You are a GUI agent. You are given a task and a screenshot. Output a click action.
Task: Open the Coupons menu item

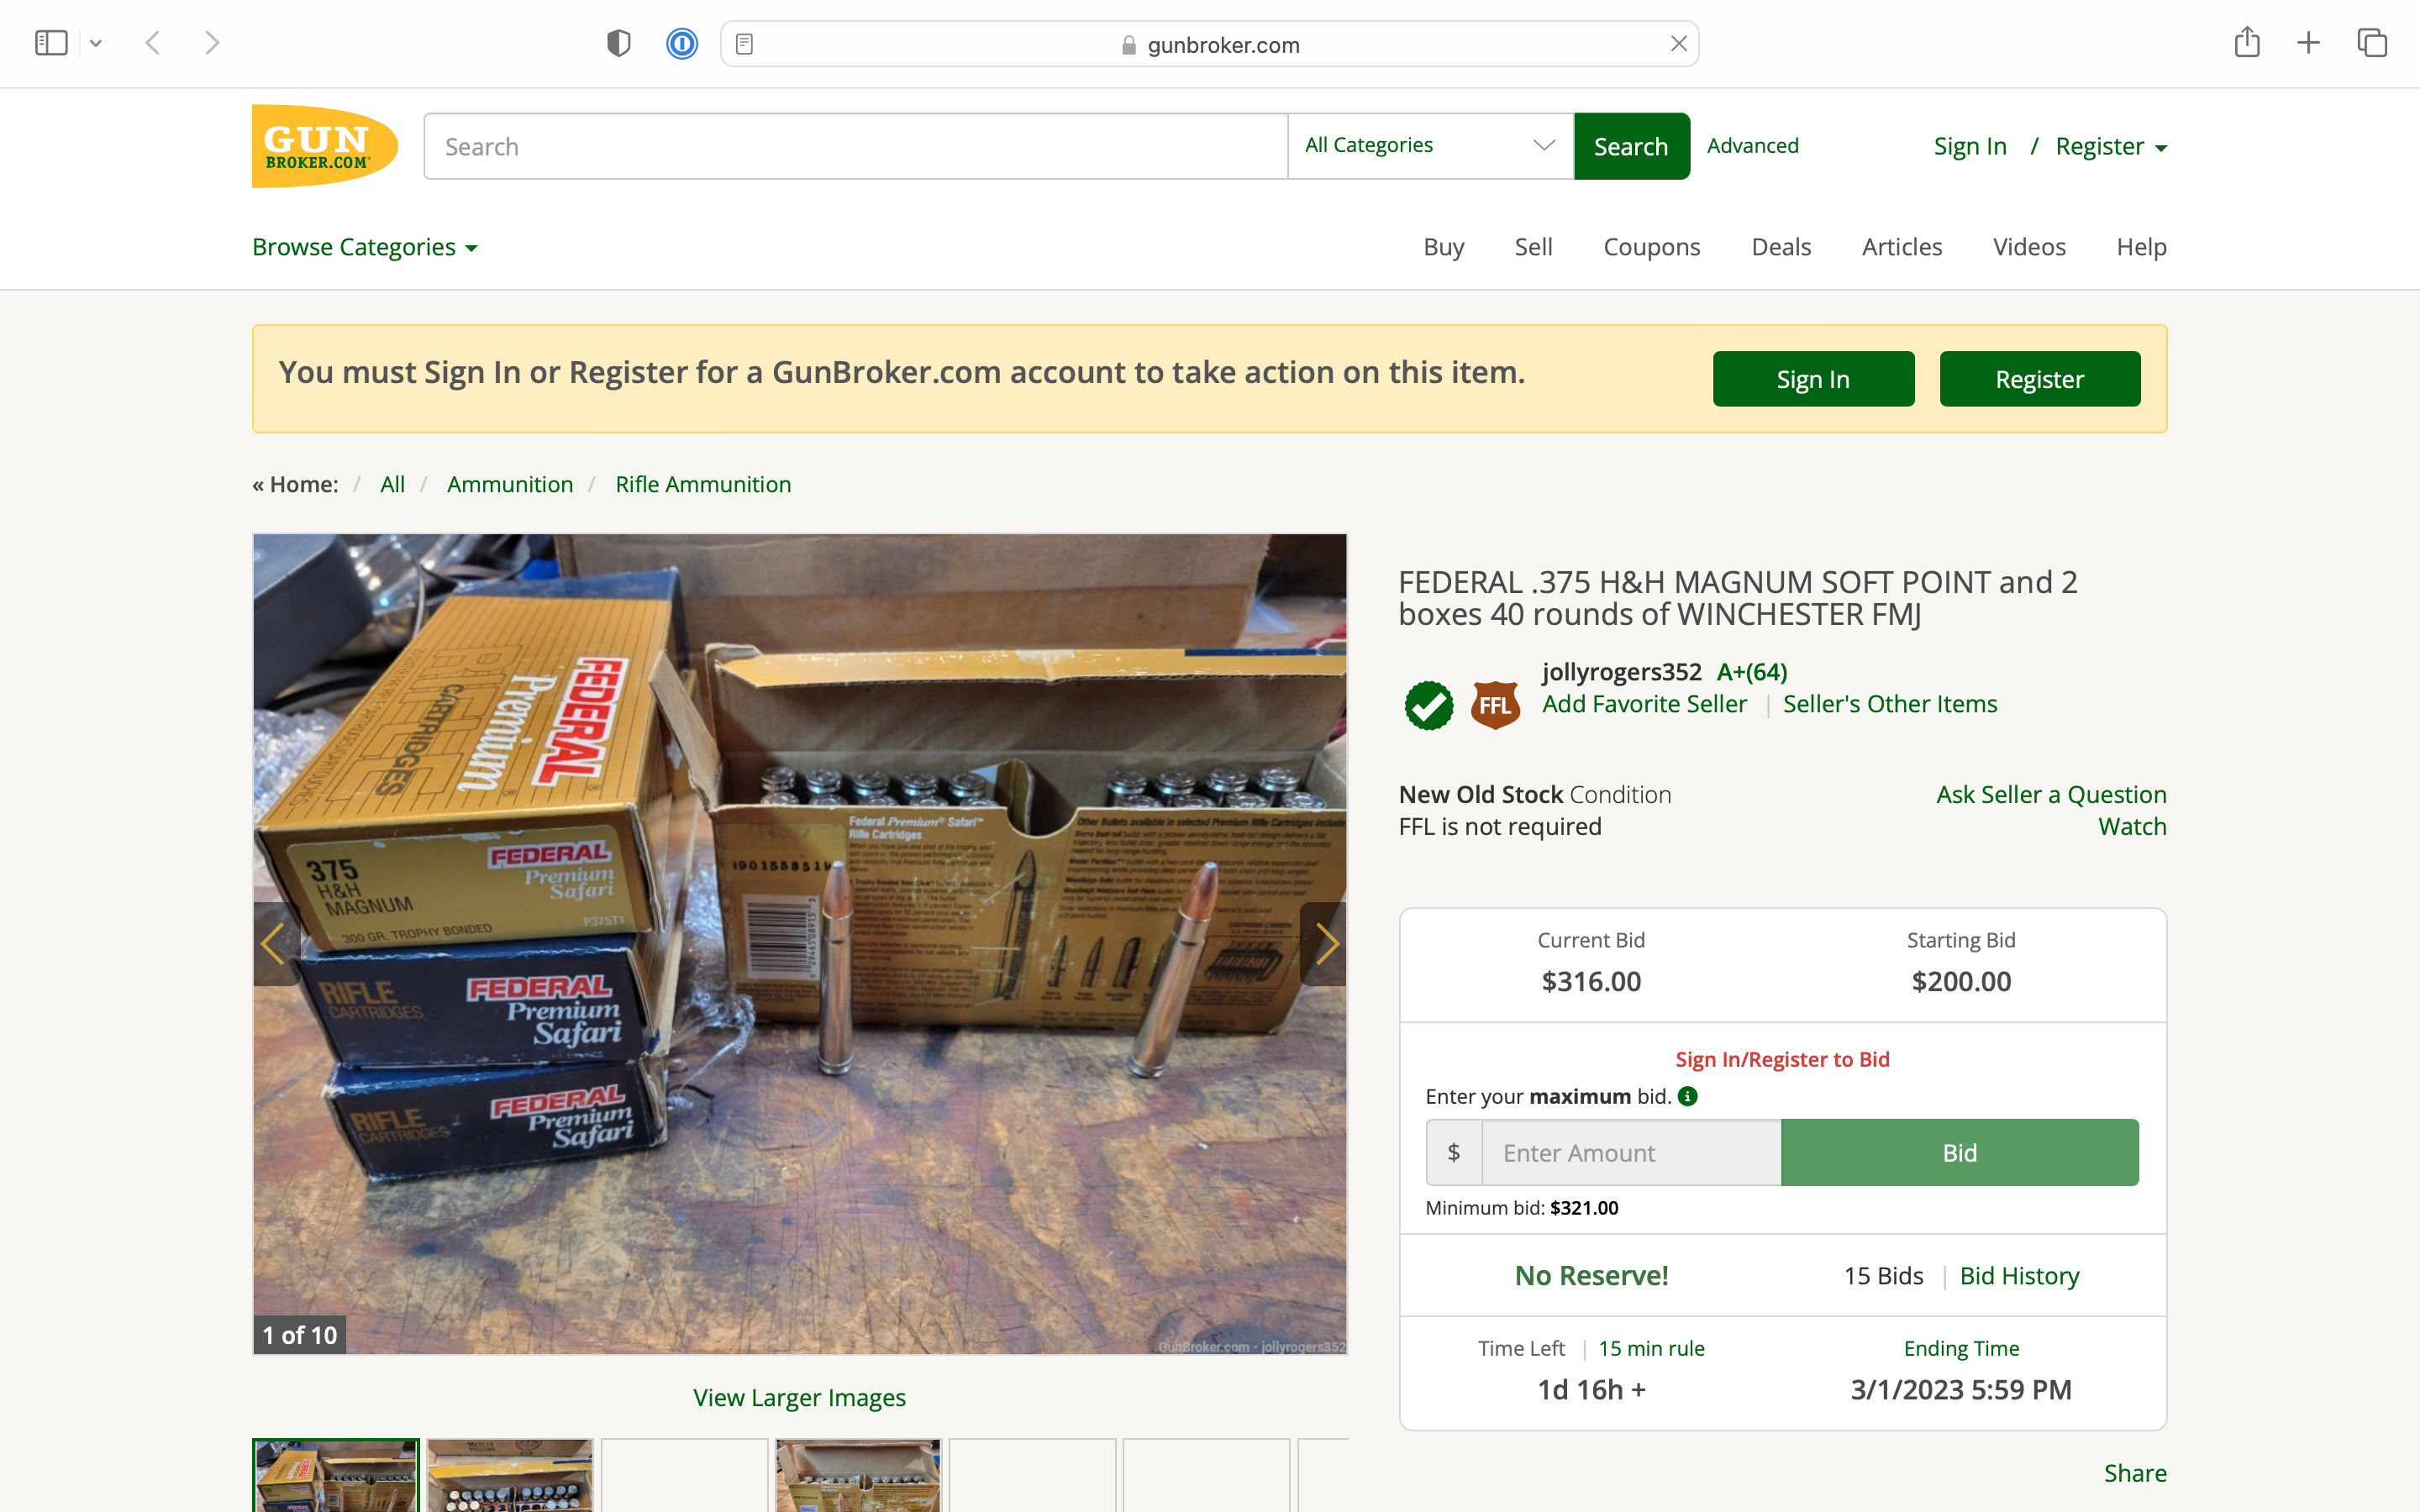tap(1651, 247)
